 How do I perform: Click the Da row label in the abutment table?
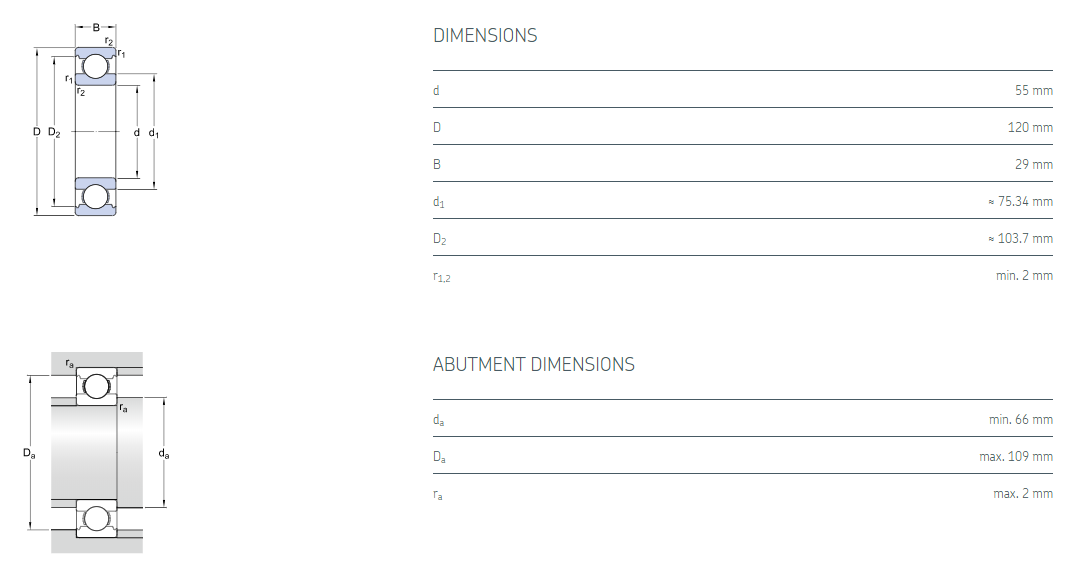[439, 457]
